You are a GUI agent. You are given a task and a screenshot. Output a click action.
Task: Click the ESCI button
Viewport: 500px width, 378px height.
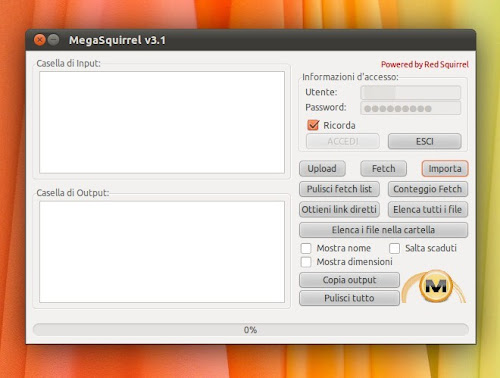(x=425, y=141)
